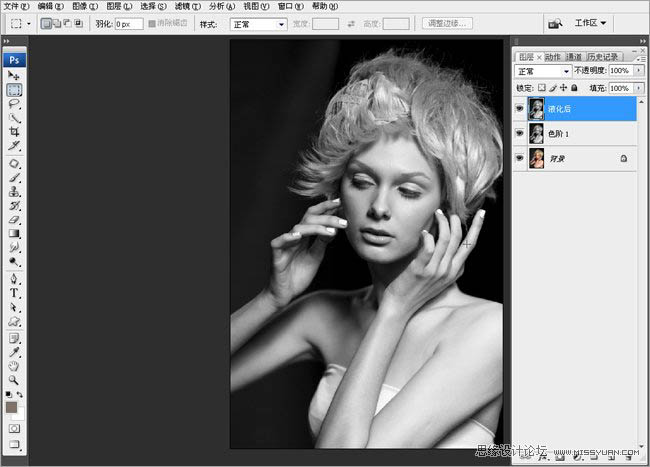650x467 pixels.
Task: Open the layer blend mode dropdown
Action: pos(543,72)
